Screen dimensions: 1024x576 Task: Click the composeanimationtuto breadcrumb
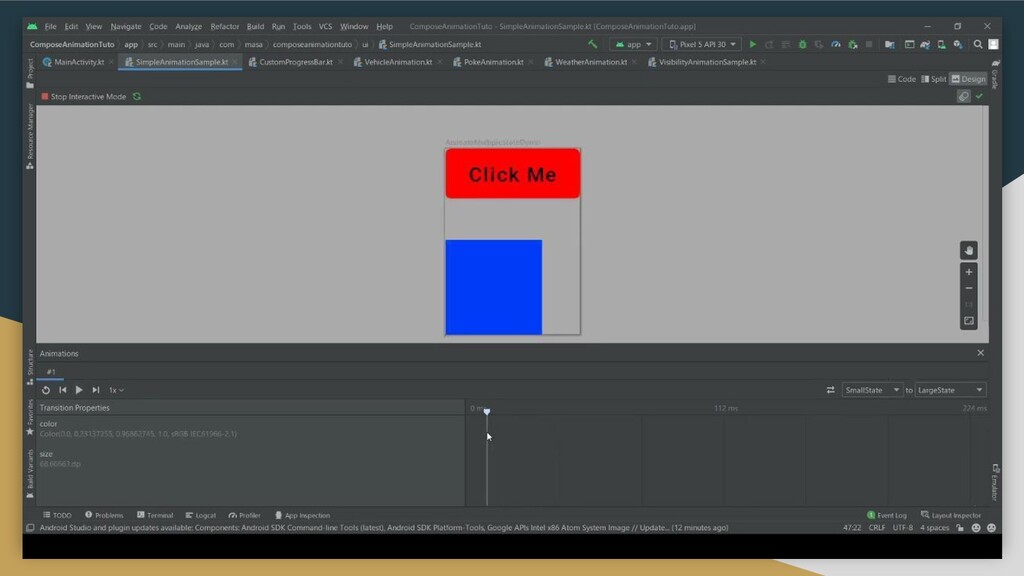pos(312,44)
